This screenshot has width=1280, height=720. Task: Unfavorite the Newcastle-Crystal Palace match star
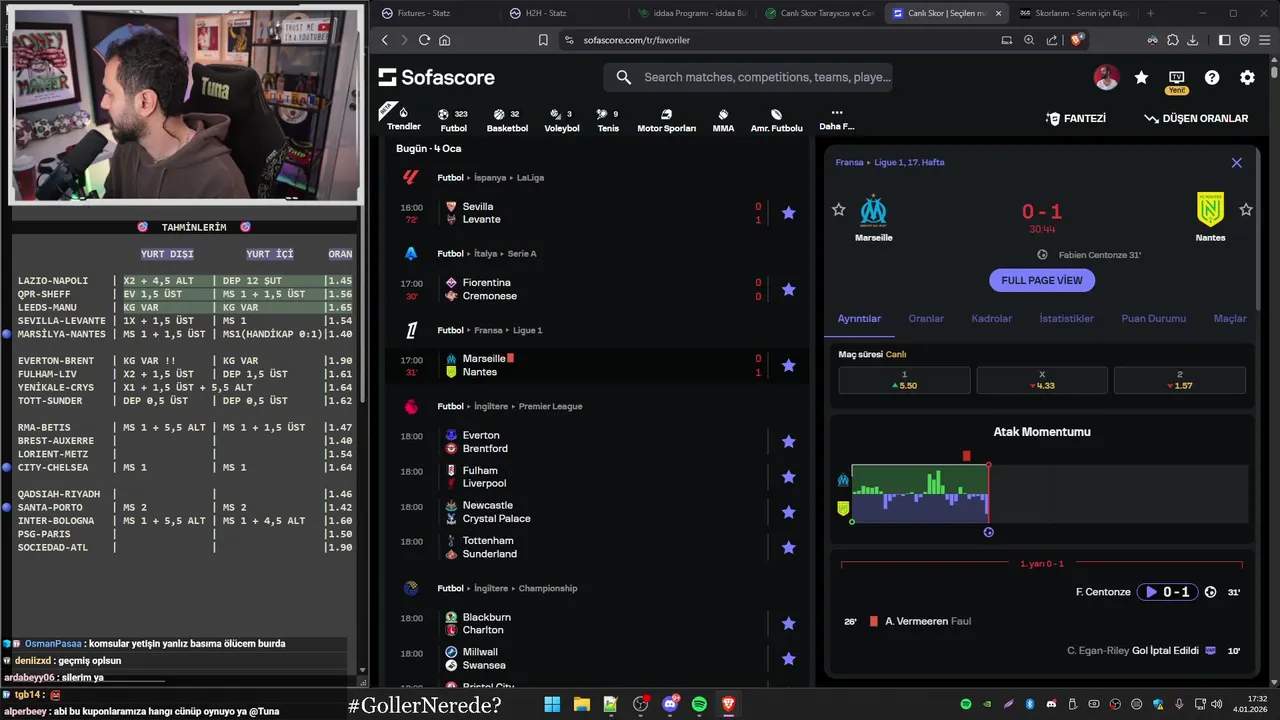[x=788, y=512]
